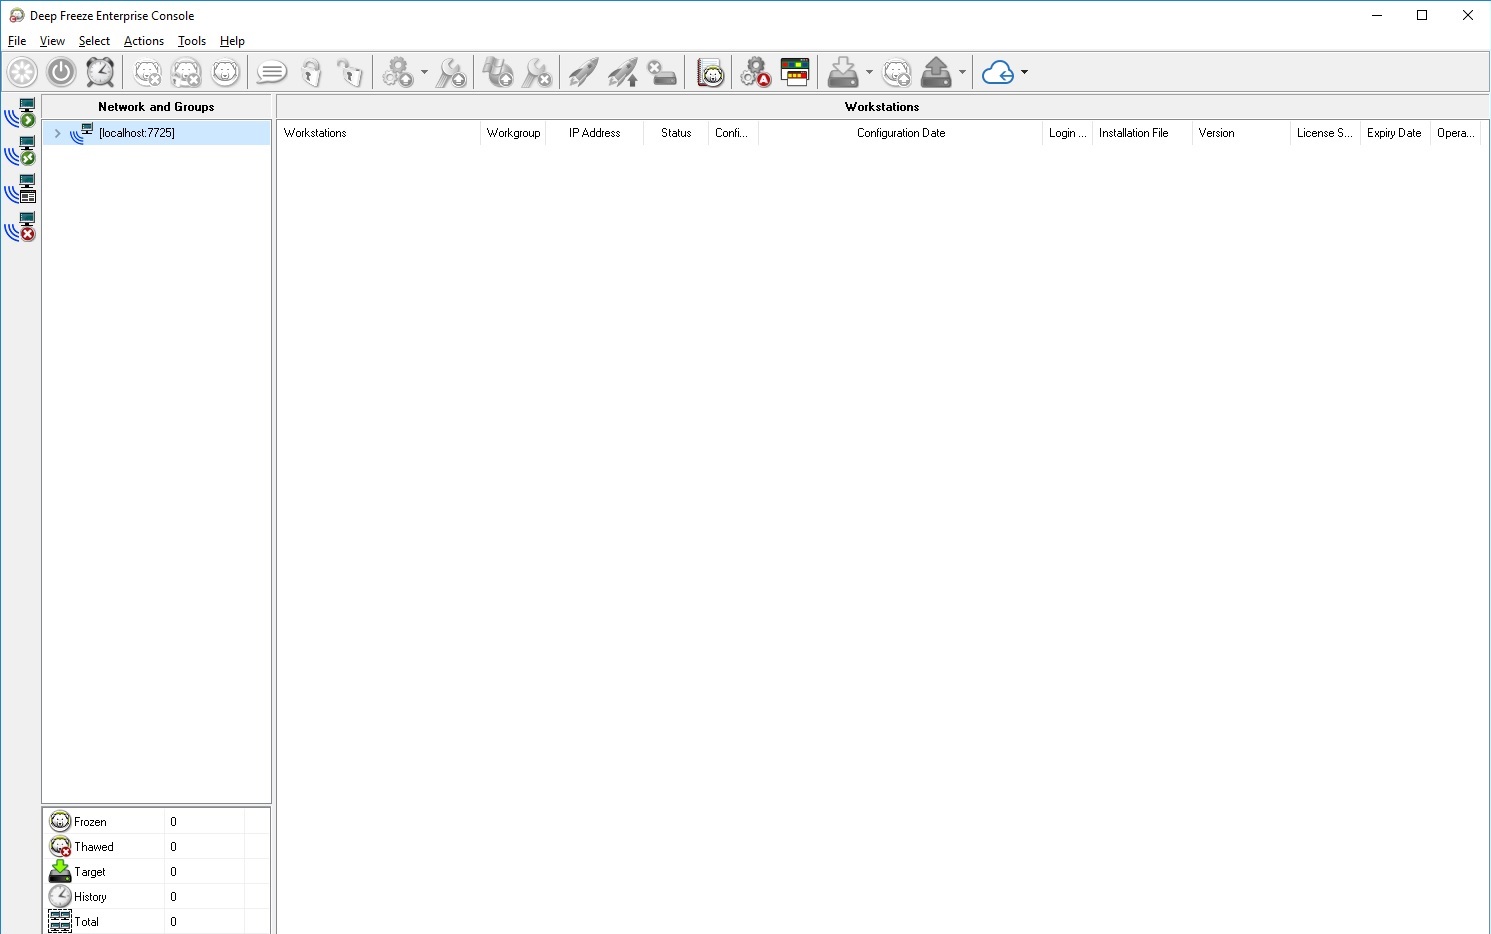1491x934 pixels.
Task: Click the License S... column header
Action: (1325, 133)
